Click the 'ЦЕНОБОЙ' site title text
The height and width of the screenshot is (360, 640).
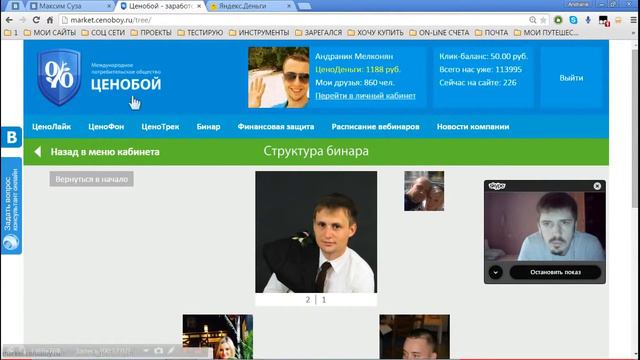126,84
